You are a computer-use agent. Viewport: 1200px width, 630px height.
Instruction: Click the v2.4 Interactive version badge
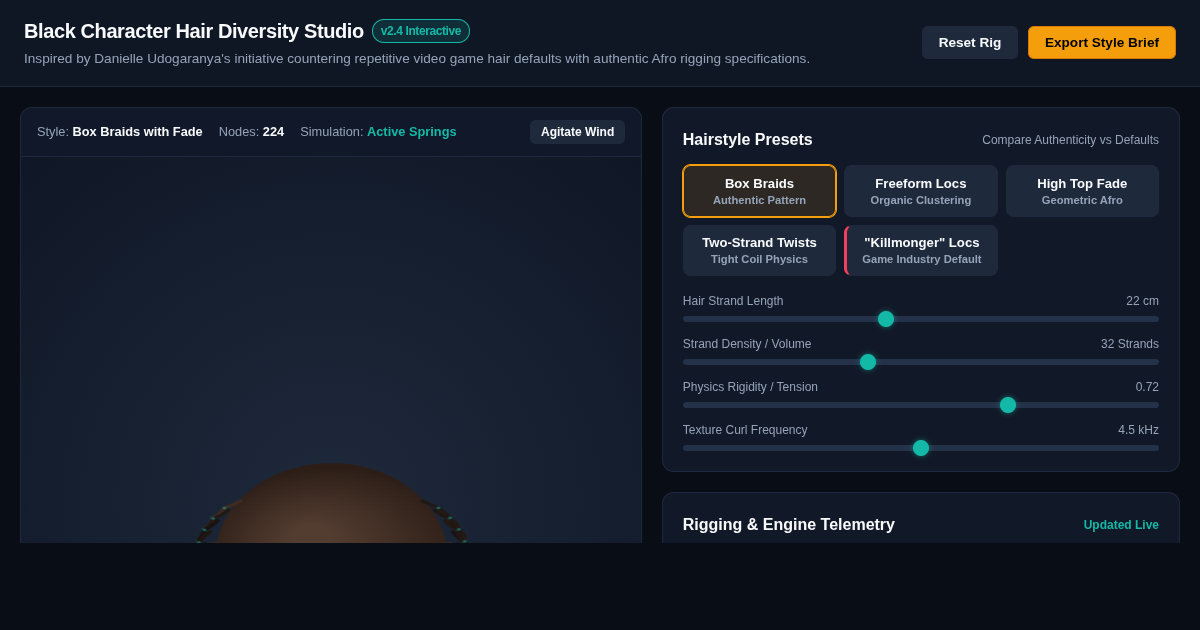pyautogui.click(x=421, y=31)
